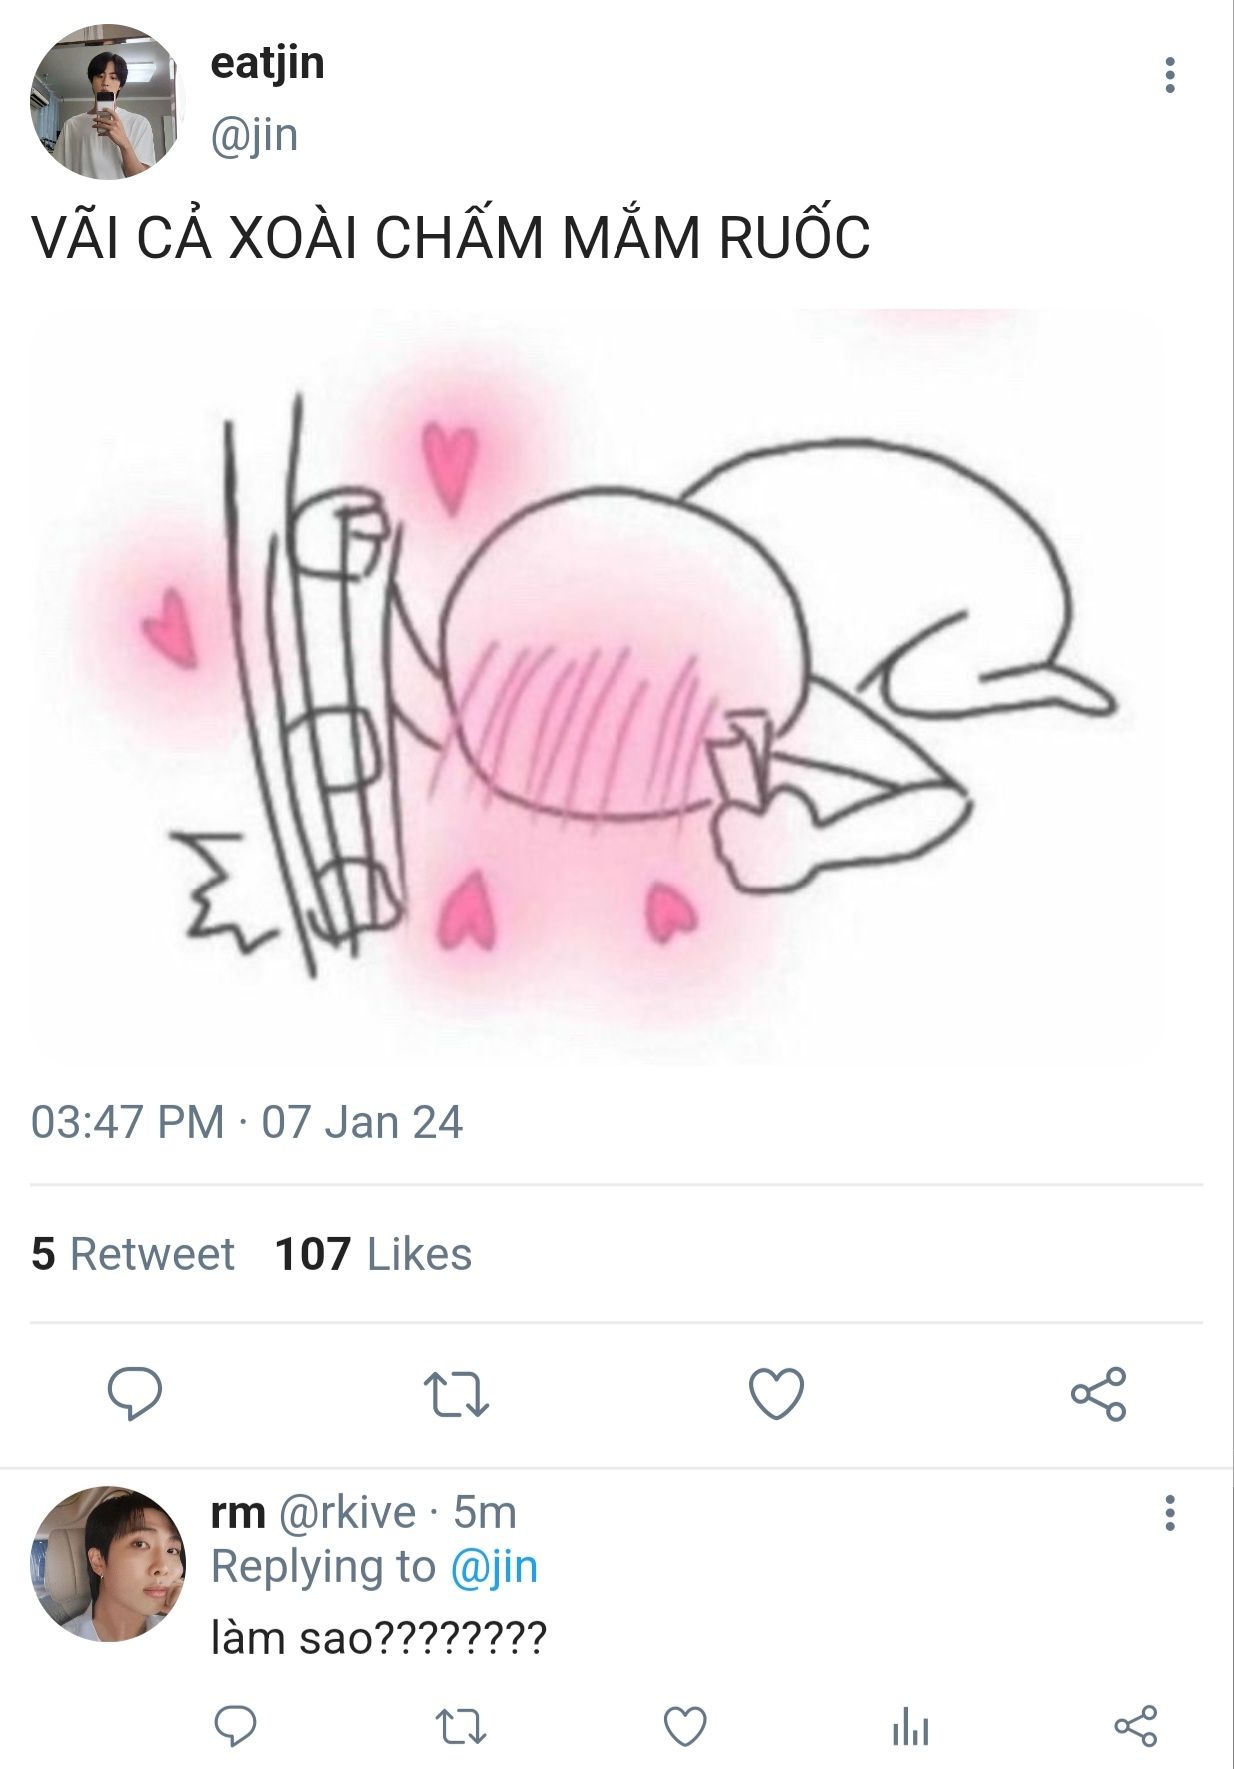
Task: Share rm's reply via share icon
Action: tap(1135, 1726)
